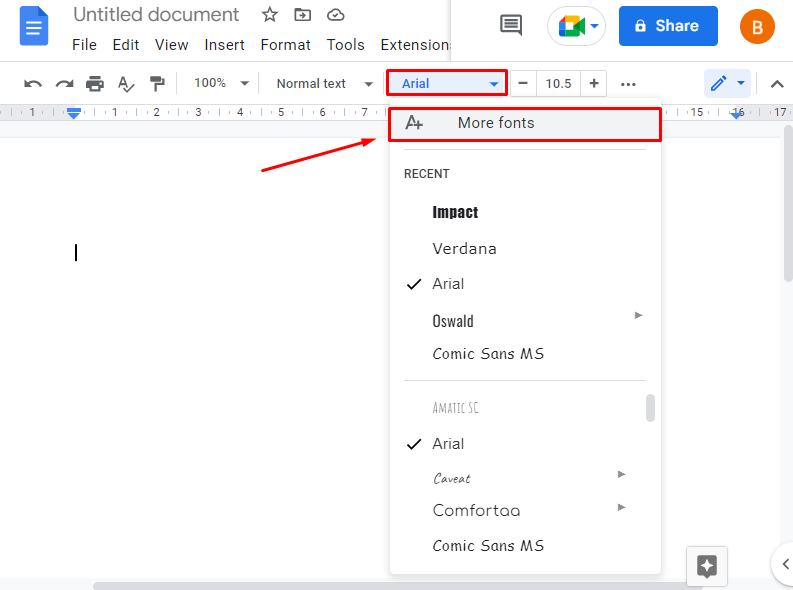The width and height of the screenshot is (793, 590).
Task: Select the Impact font in Recent
Action: point(455,212)
